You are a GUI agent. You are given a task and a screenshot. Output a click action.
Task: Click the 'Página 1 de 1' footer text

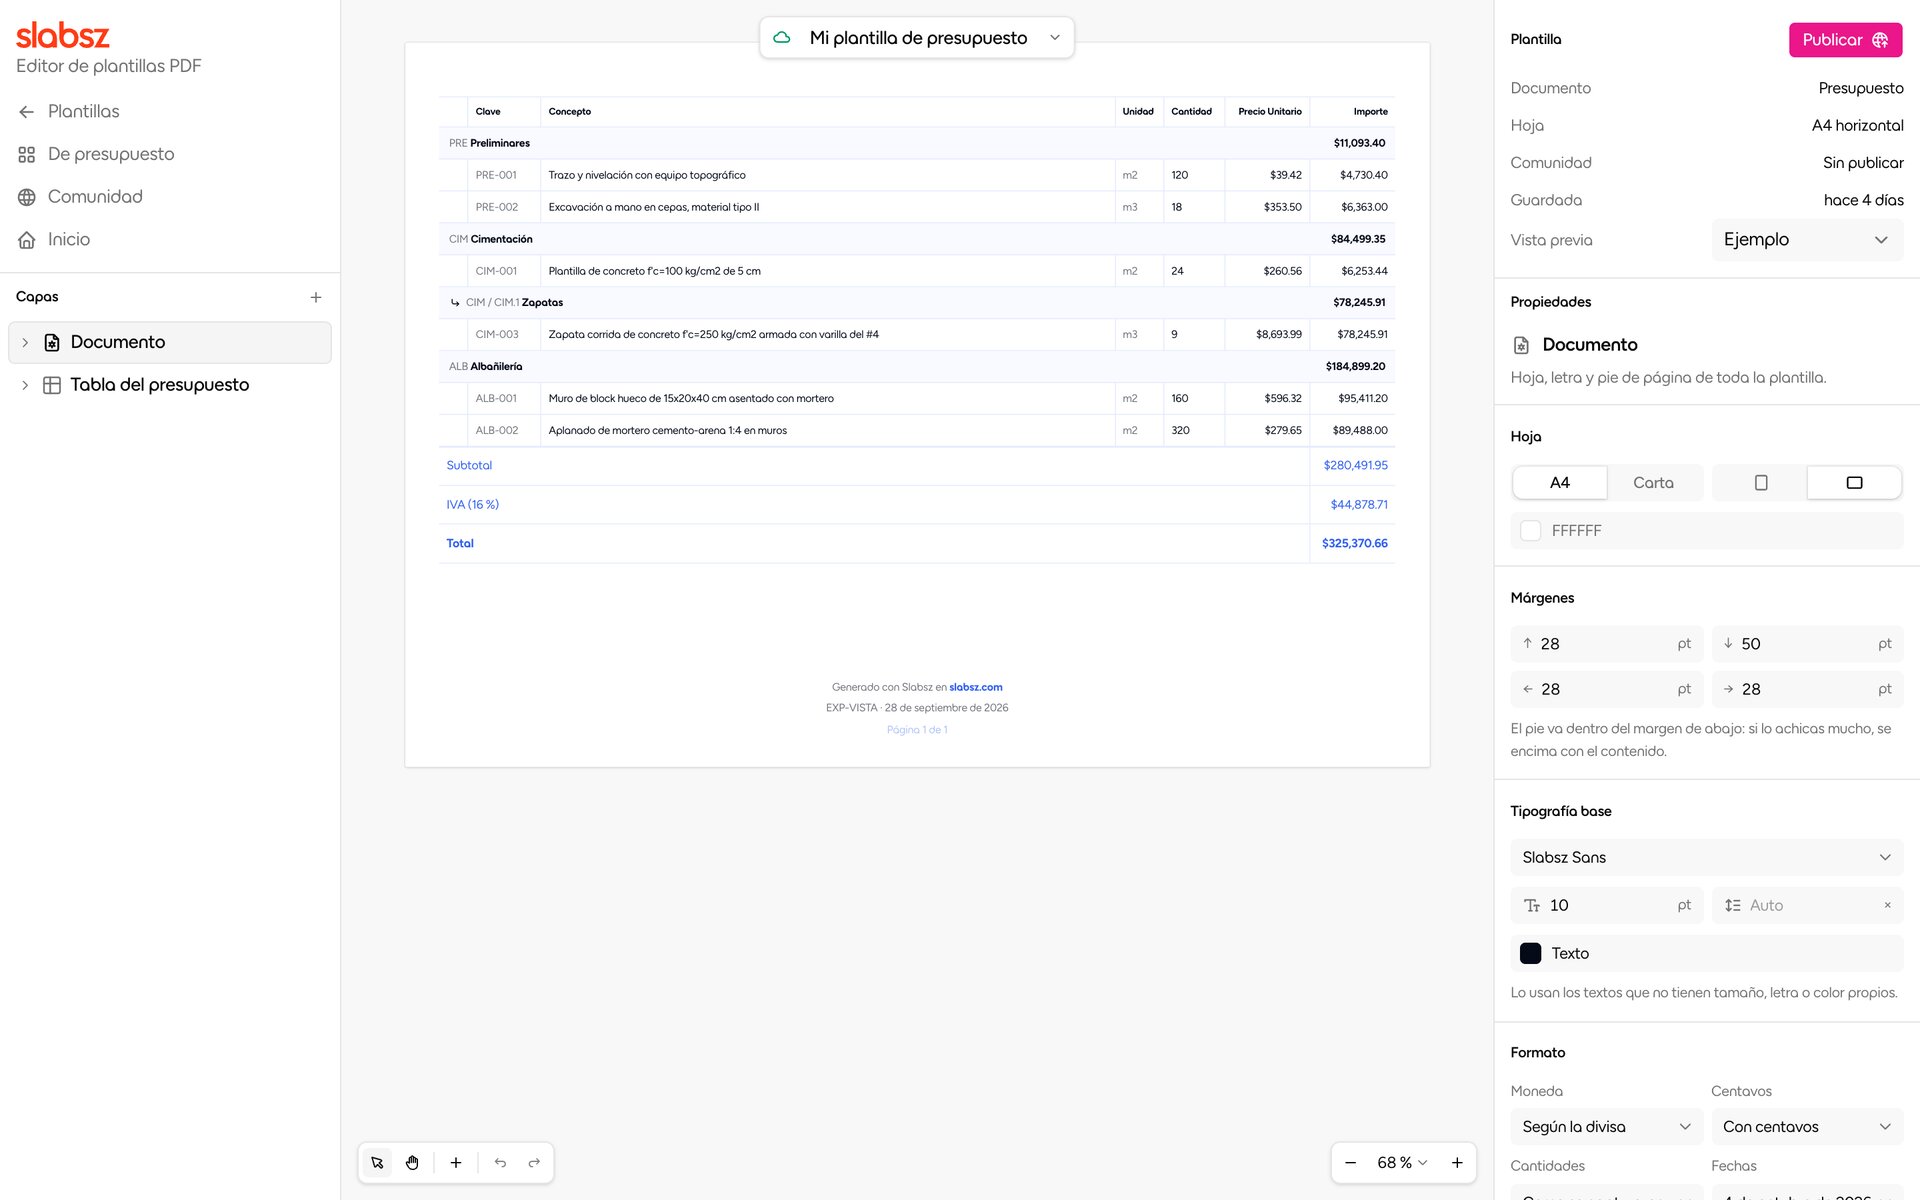(x=917, y=730)
